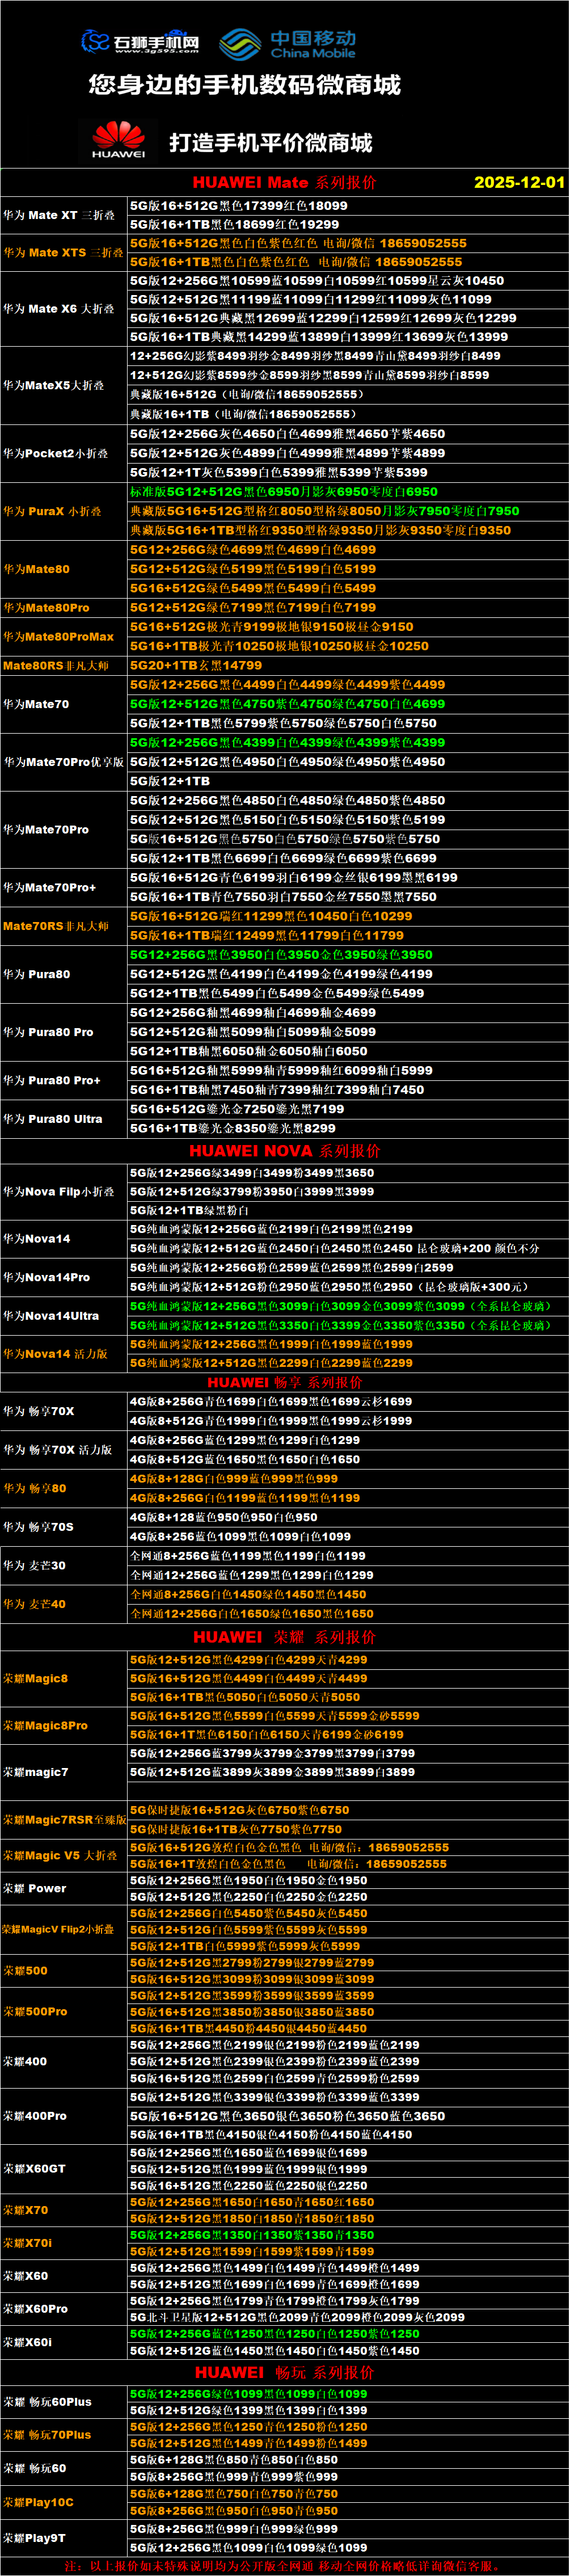The height and width of the screenshot is (2576, 570).
Task: Click the red Huawei logo
Action: point(118,140)
